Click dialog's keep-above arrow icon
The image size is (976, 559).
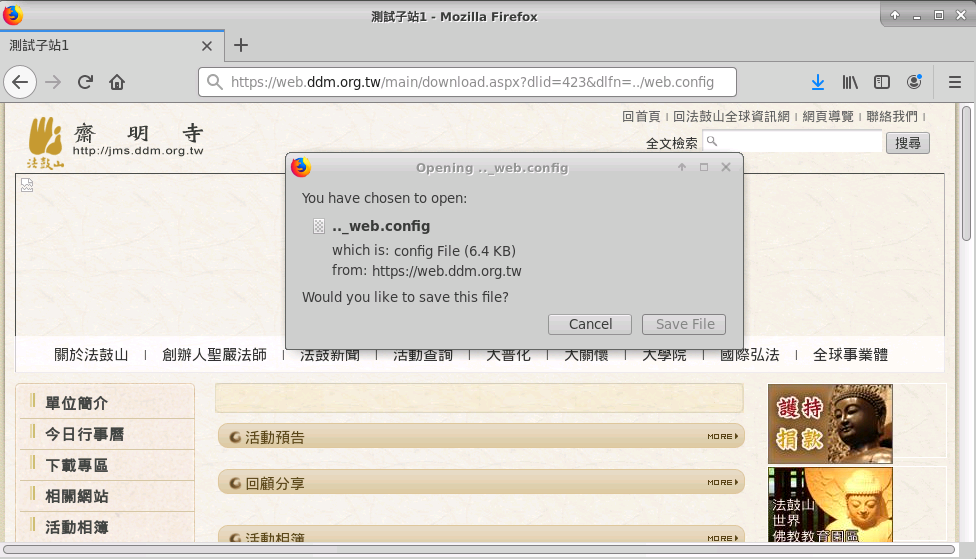pyautogui.click(x=682, y=167)
